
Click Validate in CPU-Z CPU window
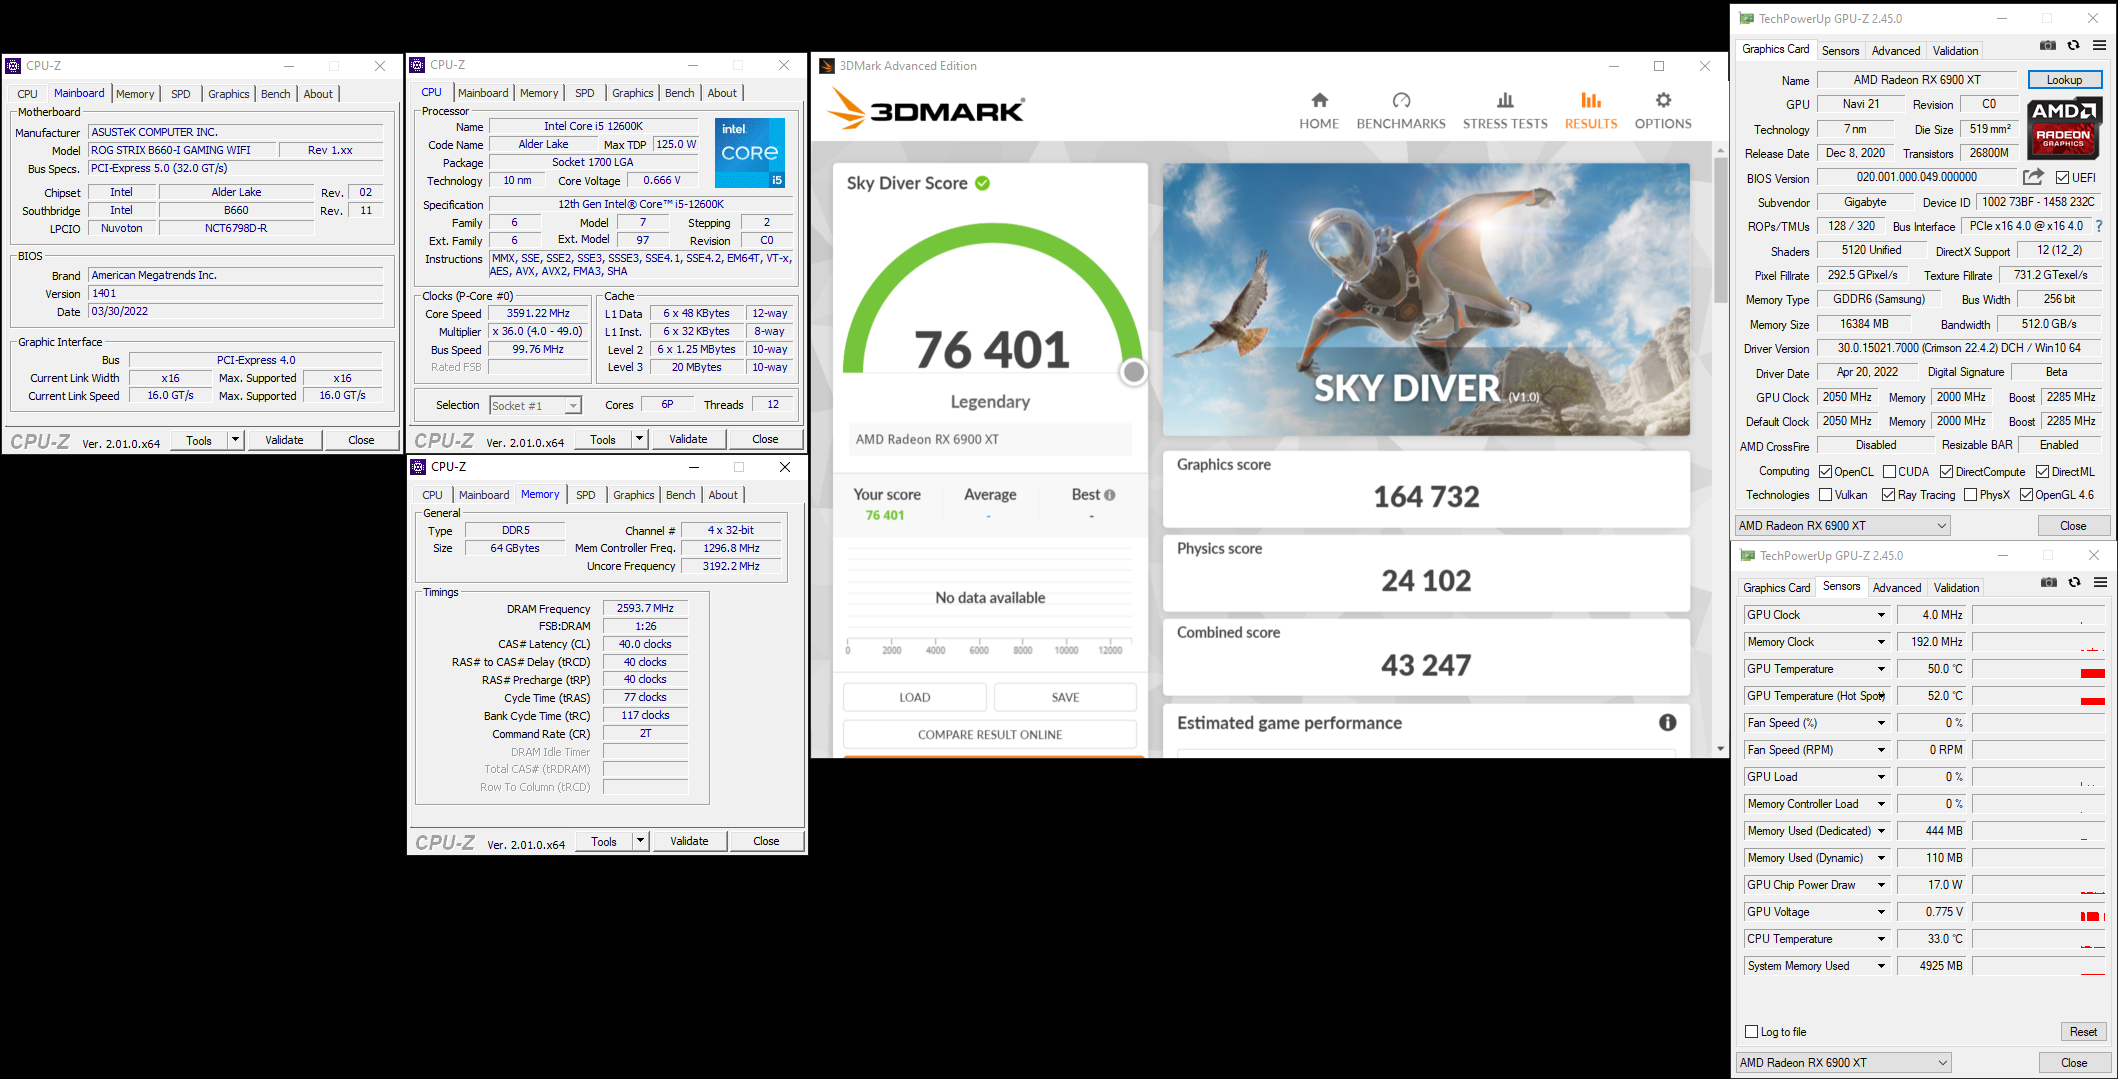[688, 439]
